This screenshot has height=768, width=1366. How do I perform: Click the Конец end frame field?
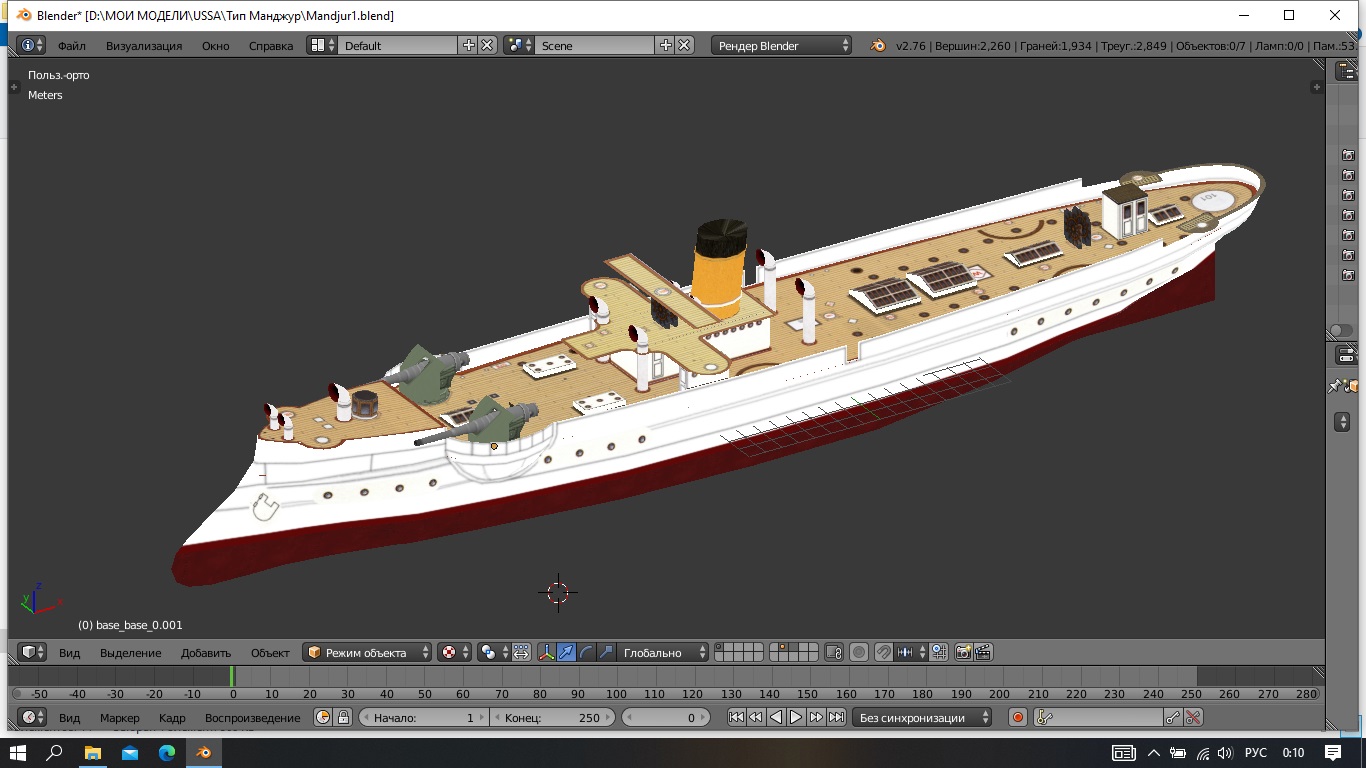[x=552, y=717]
